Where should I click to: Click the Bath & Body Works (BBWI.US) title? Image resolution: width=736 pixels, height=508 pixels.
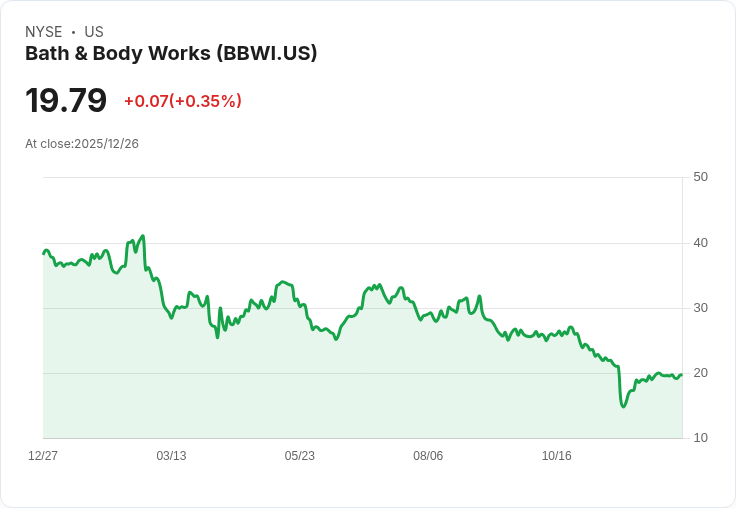[171, 53]
